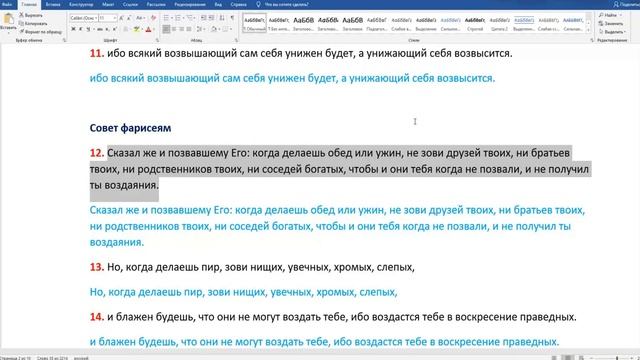Click the Tell me lightbulb search box
The height and width of the screenshot is (360, 640).
(x=283, y=4)
